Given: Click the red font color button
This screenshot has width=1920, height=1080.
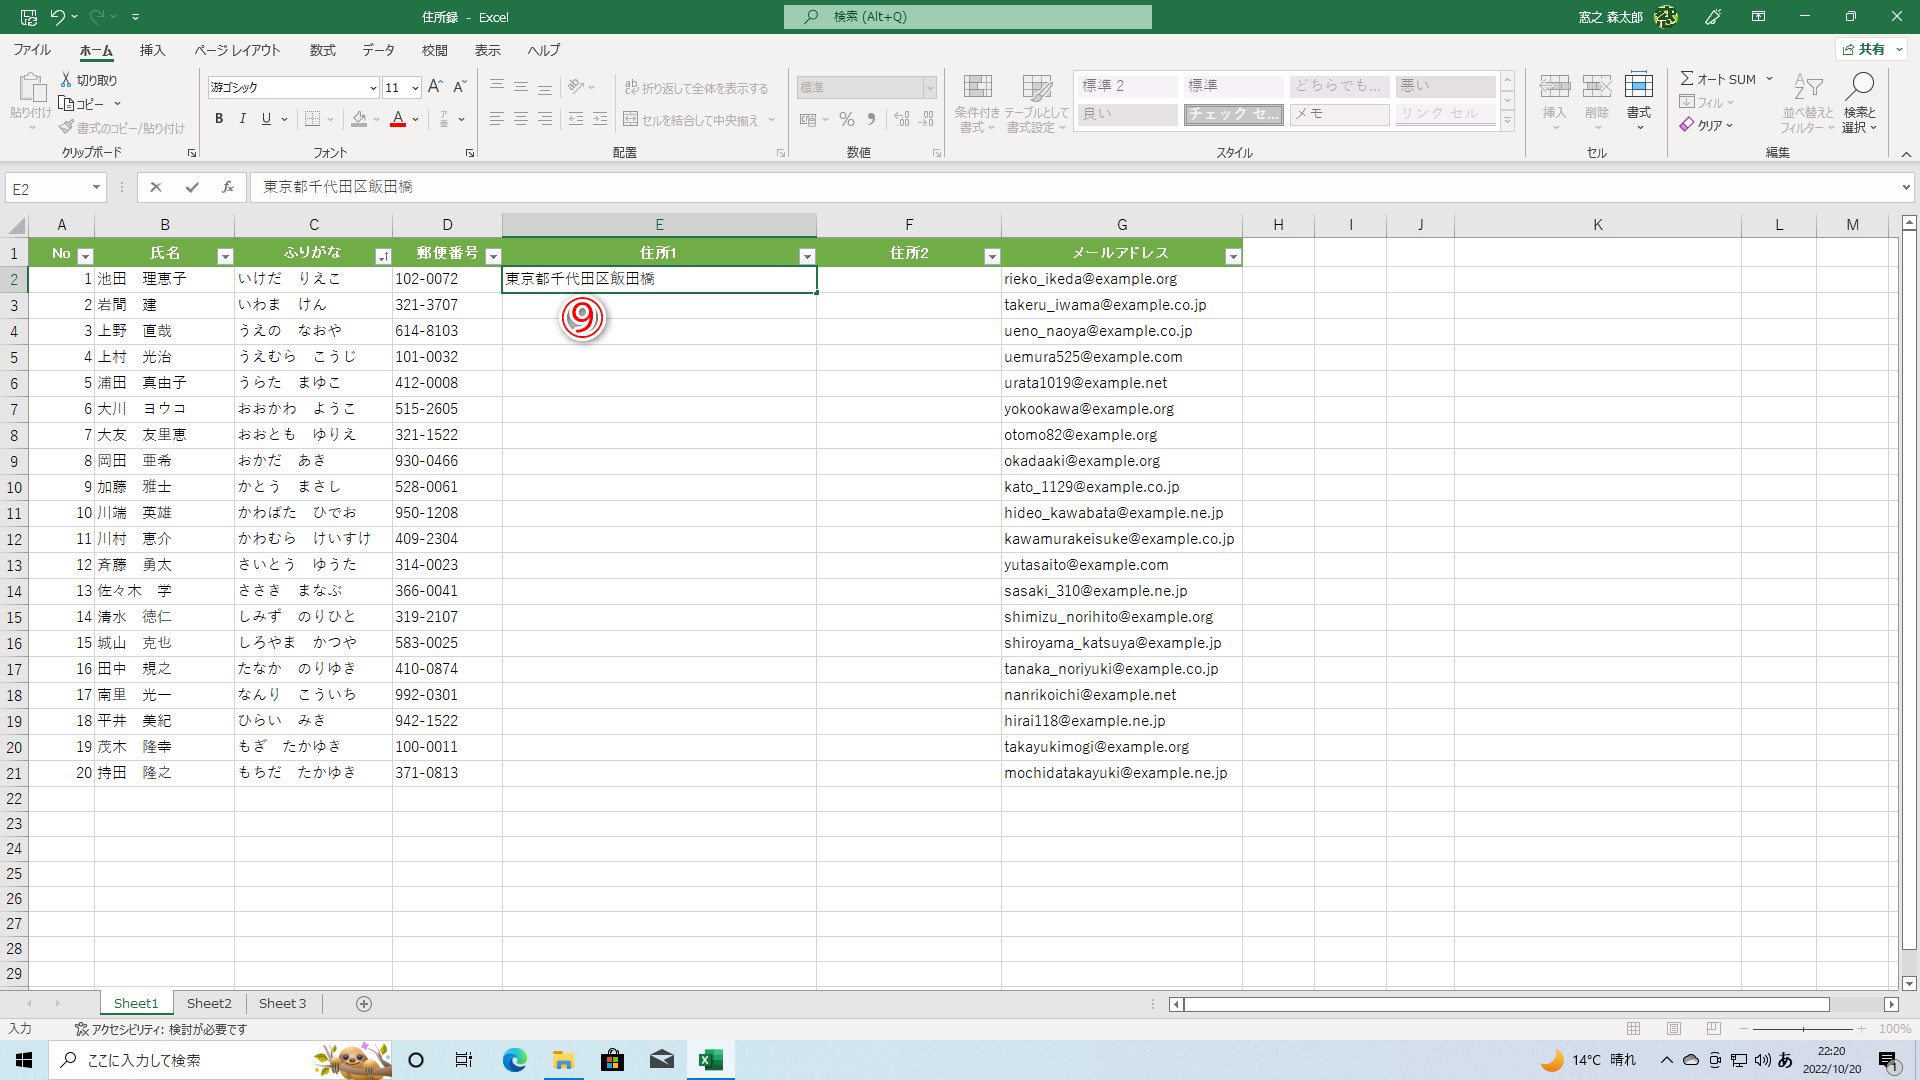Looking at the screenshot, I should pyautogui.click(x=398, y=119).
